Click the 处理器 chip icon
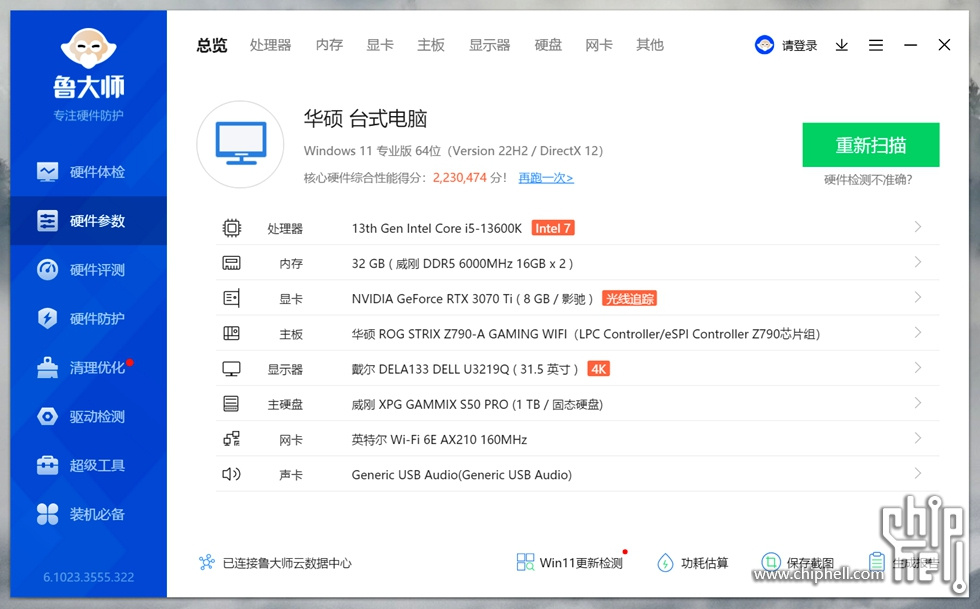980x609 pixels. point(231,228)
